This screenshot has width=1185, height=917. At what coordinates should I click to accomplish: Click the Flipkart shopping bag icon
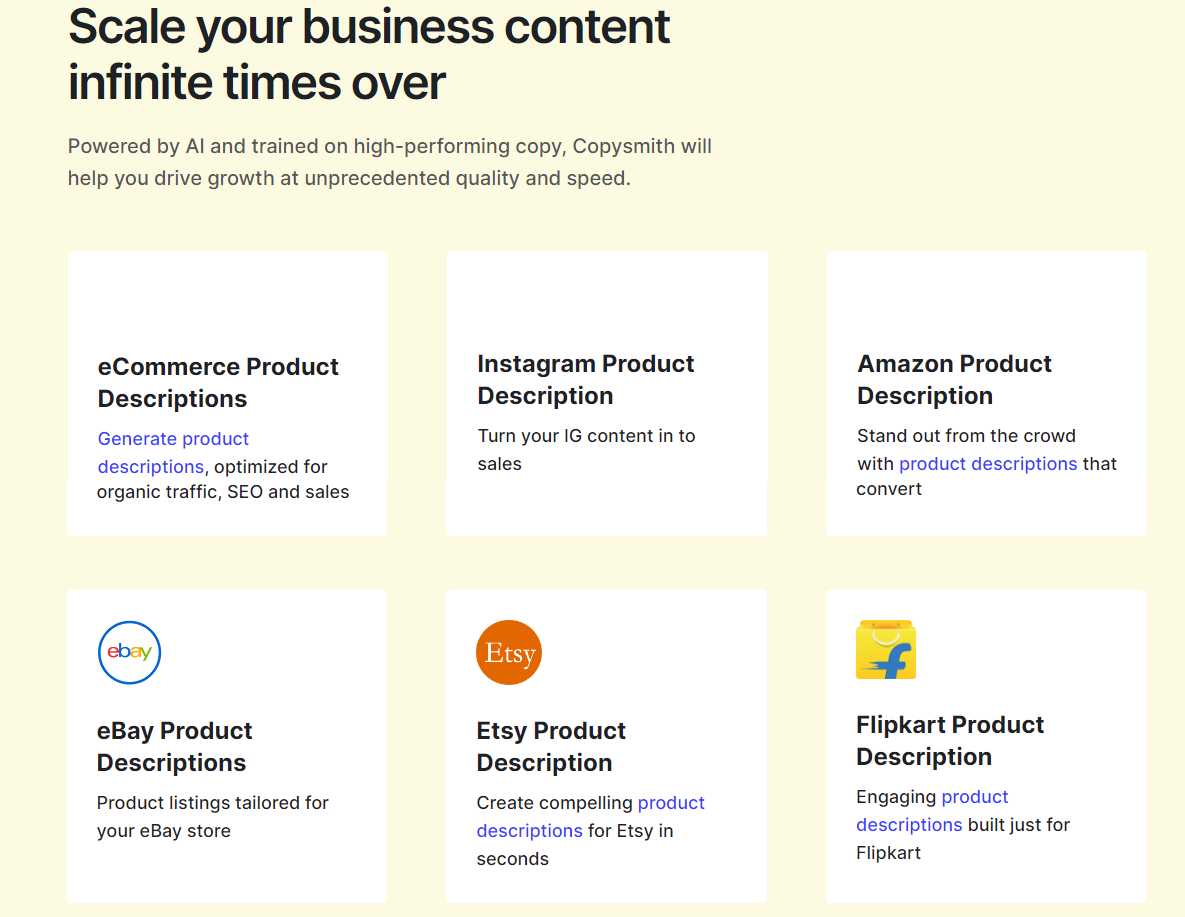tap(886, 650)
